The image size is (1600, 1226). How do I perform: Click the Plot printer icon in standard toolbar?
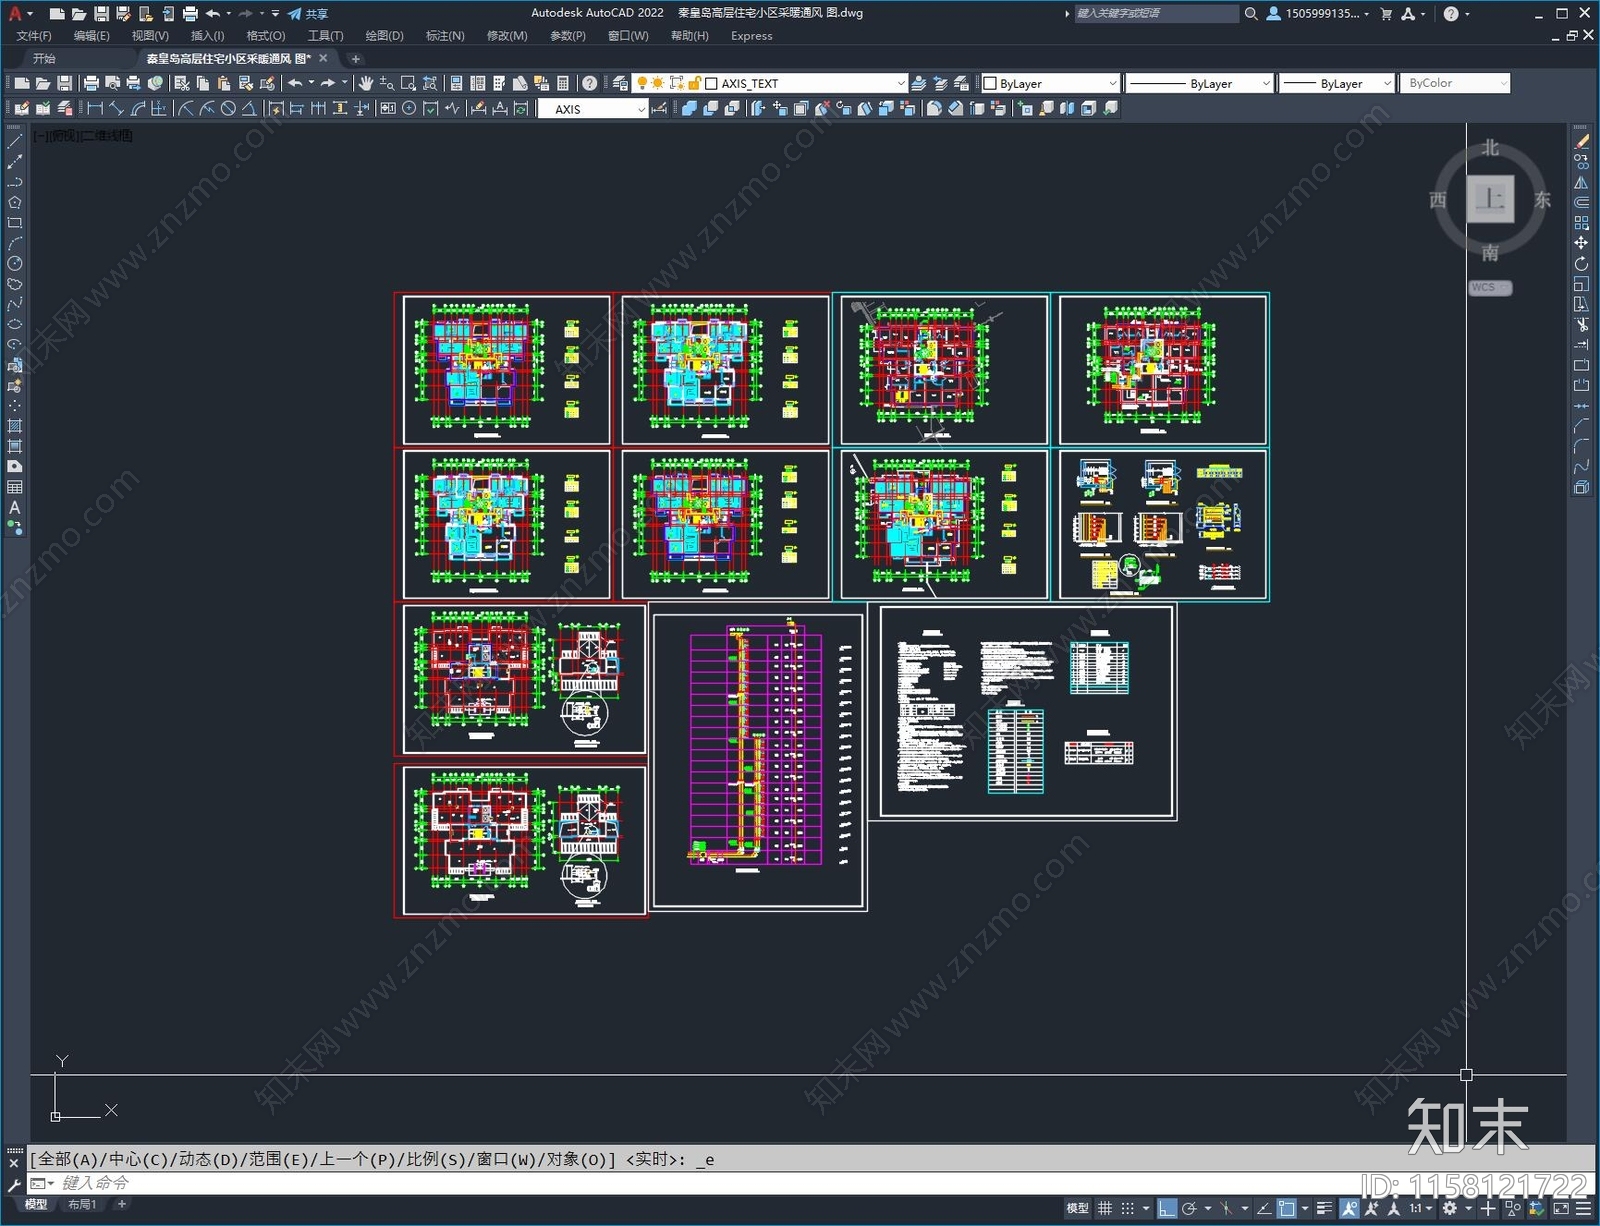point(91,84)
